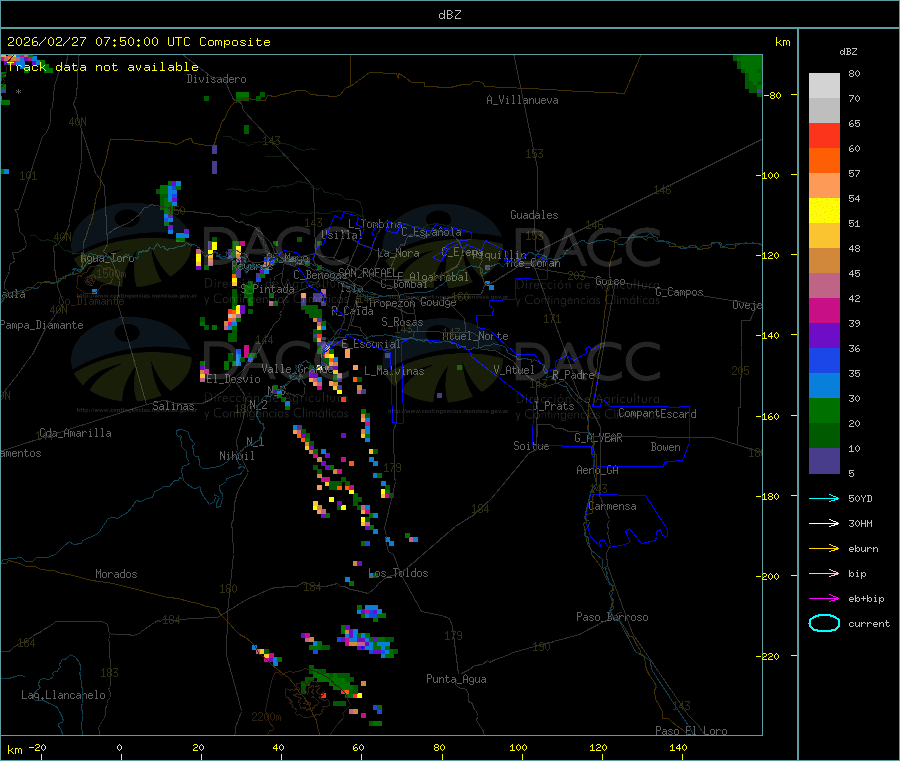Click the 'Track data not available' message
The height and width of the screenshot is (761, 900).
coord(103,67)
